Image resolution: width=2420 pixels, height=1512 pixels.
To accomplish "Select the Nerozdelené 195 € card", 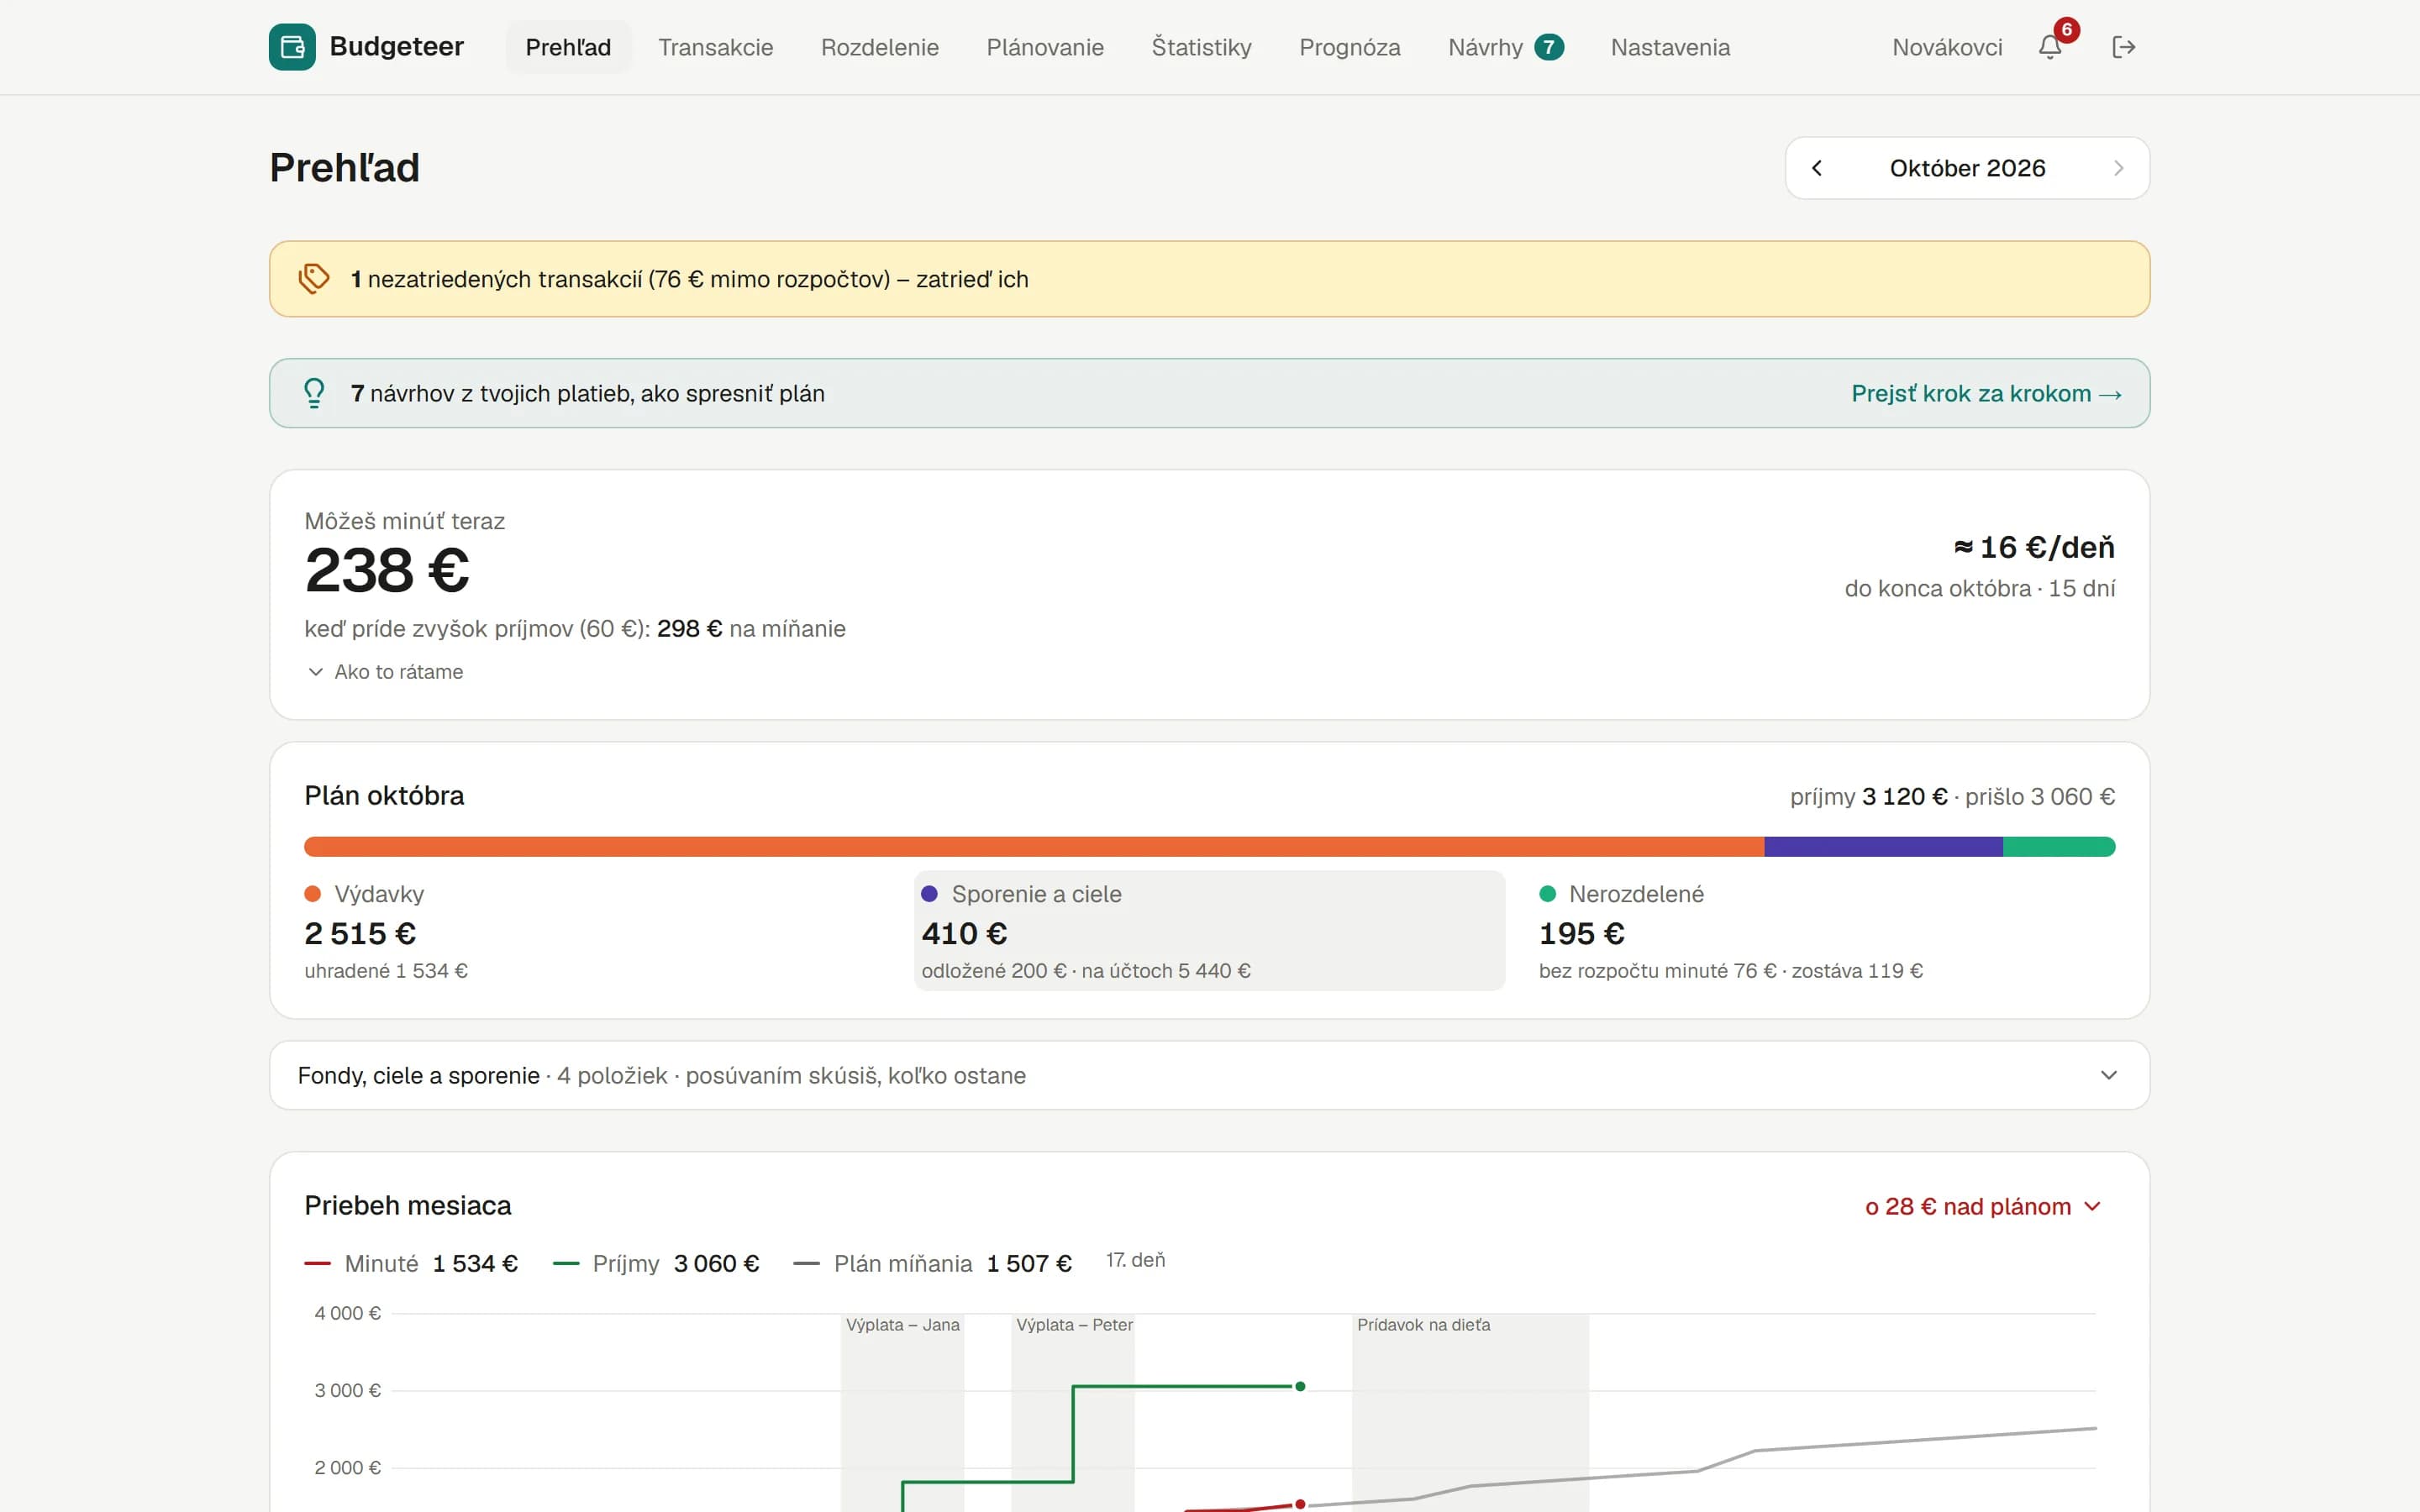I will coord(1826,931).
